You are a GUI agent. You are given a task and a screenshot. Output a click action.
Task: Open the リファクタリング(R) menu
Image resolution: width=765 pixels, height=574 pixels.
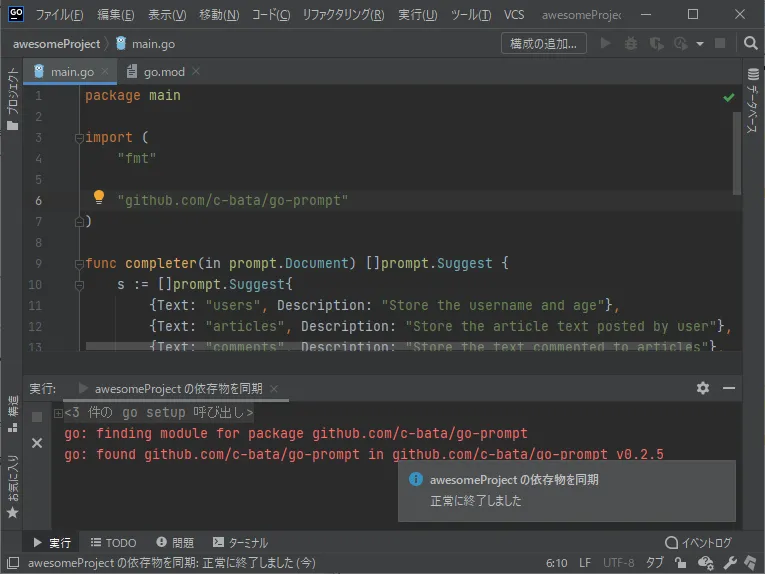point(343,15)
